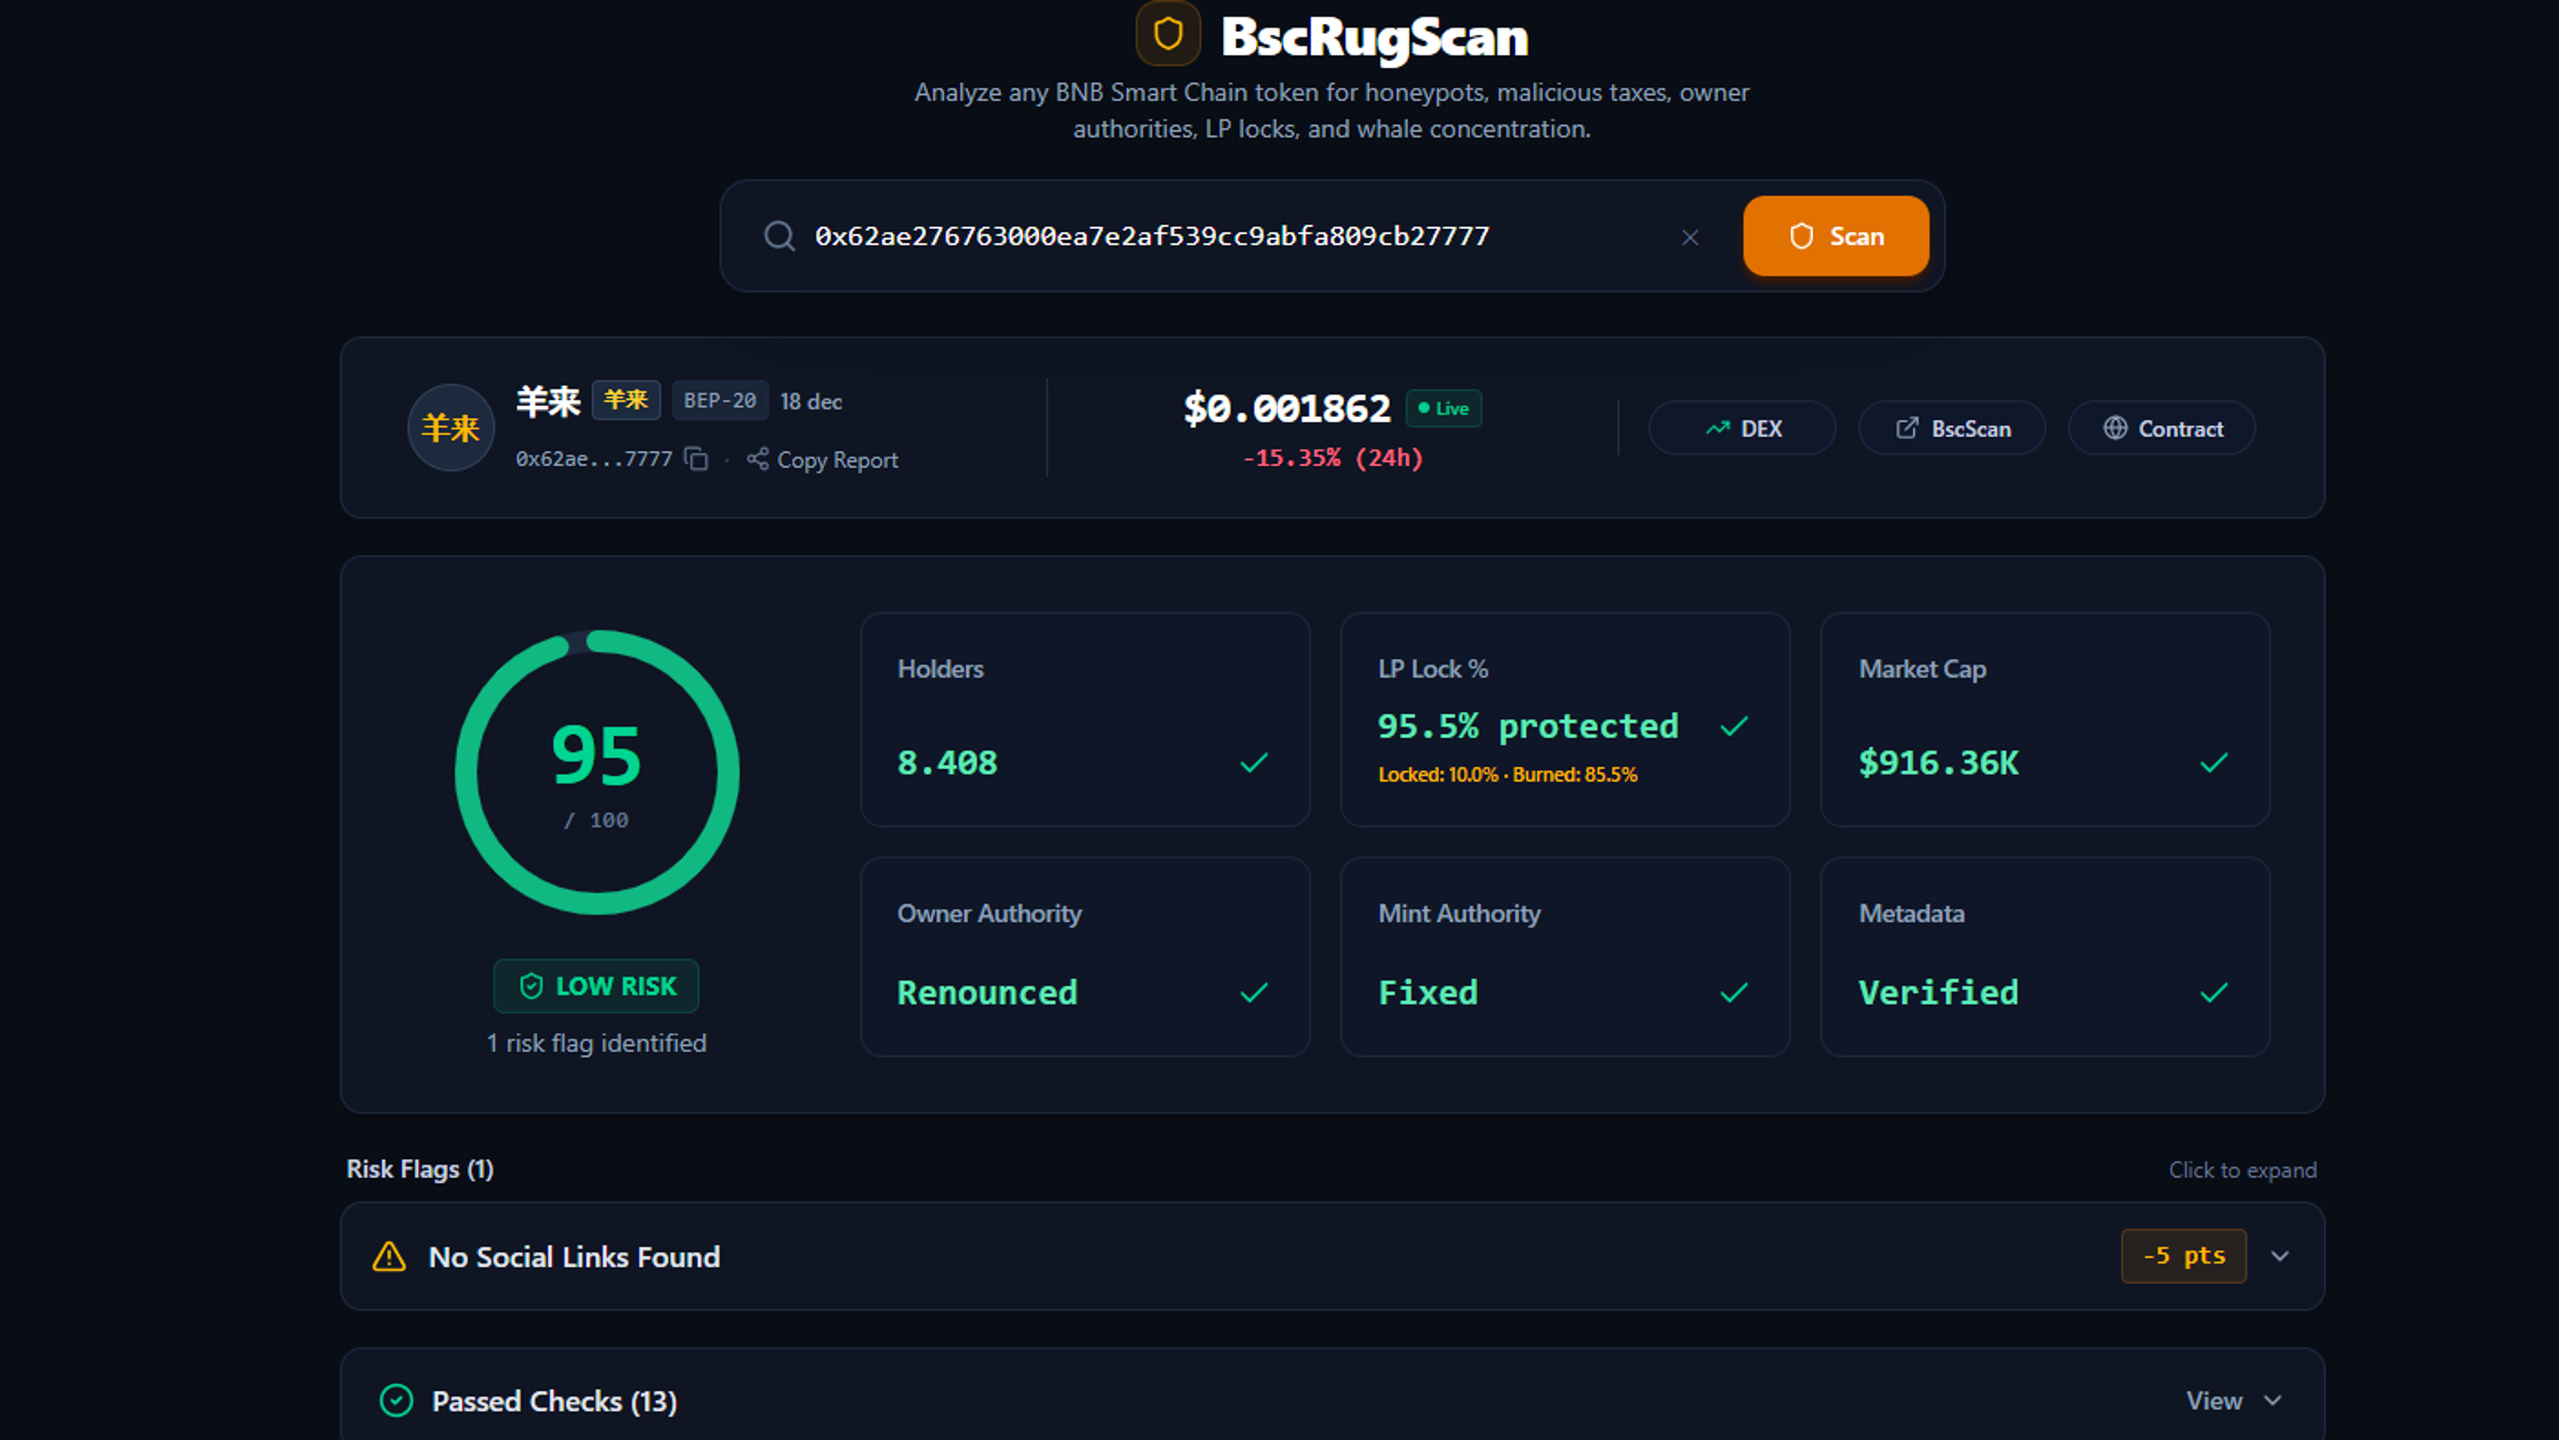This screenshot has height=1440, width=2559.
Task: Click the checkmark in Owner Authority Renounced card
Action: pos(1254,992)
